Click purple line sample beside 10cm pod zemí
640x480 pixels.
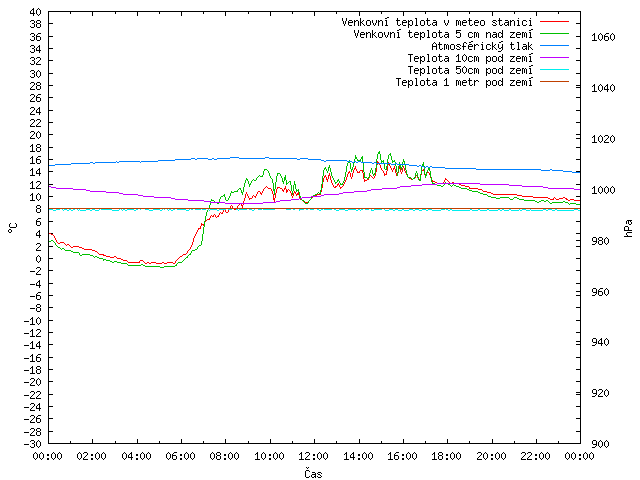click(554, 58)
